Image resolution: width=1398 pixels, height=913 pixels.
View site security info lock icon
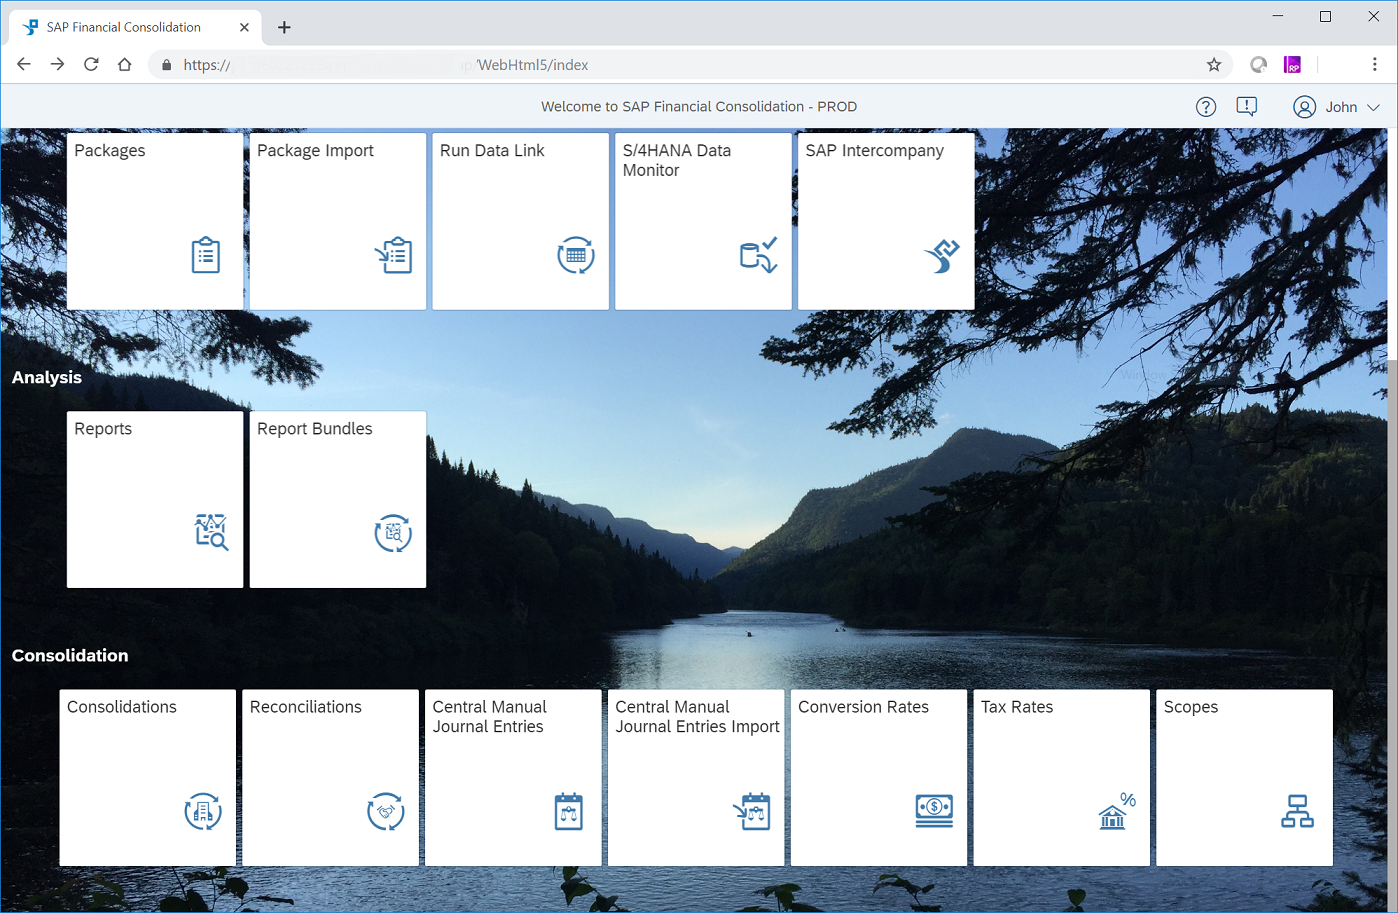[167, 65]
